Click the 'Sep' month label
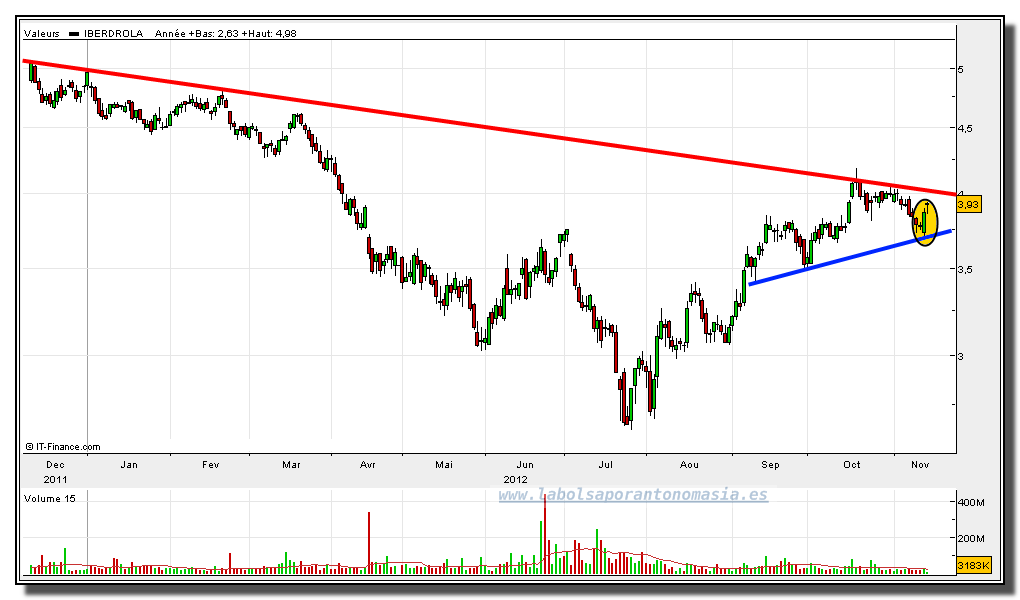Viewport: 1020px width, 600px height. pyautogui.click(x=770, y=465)
